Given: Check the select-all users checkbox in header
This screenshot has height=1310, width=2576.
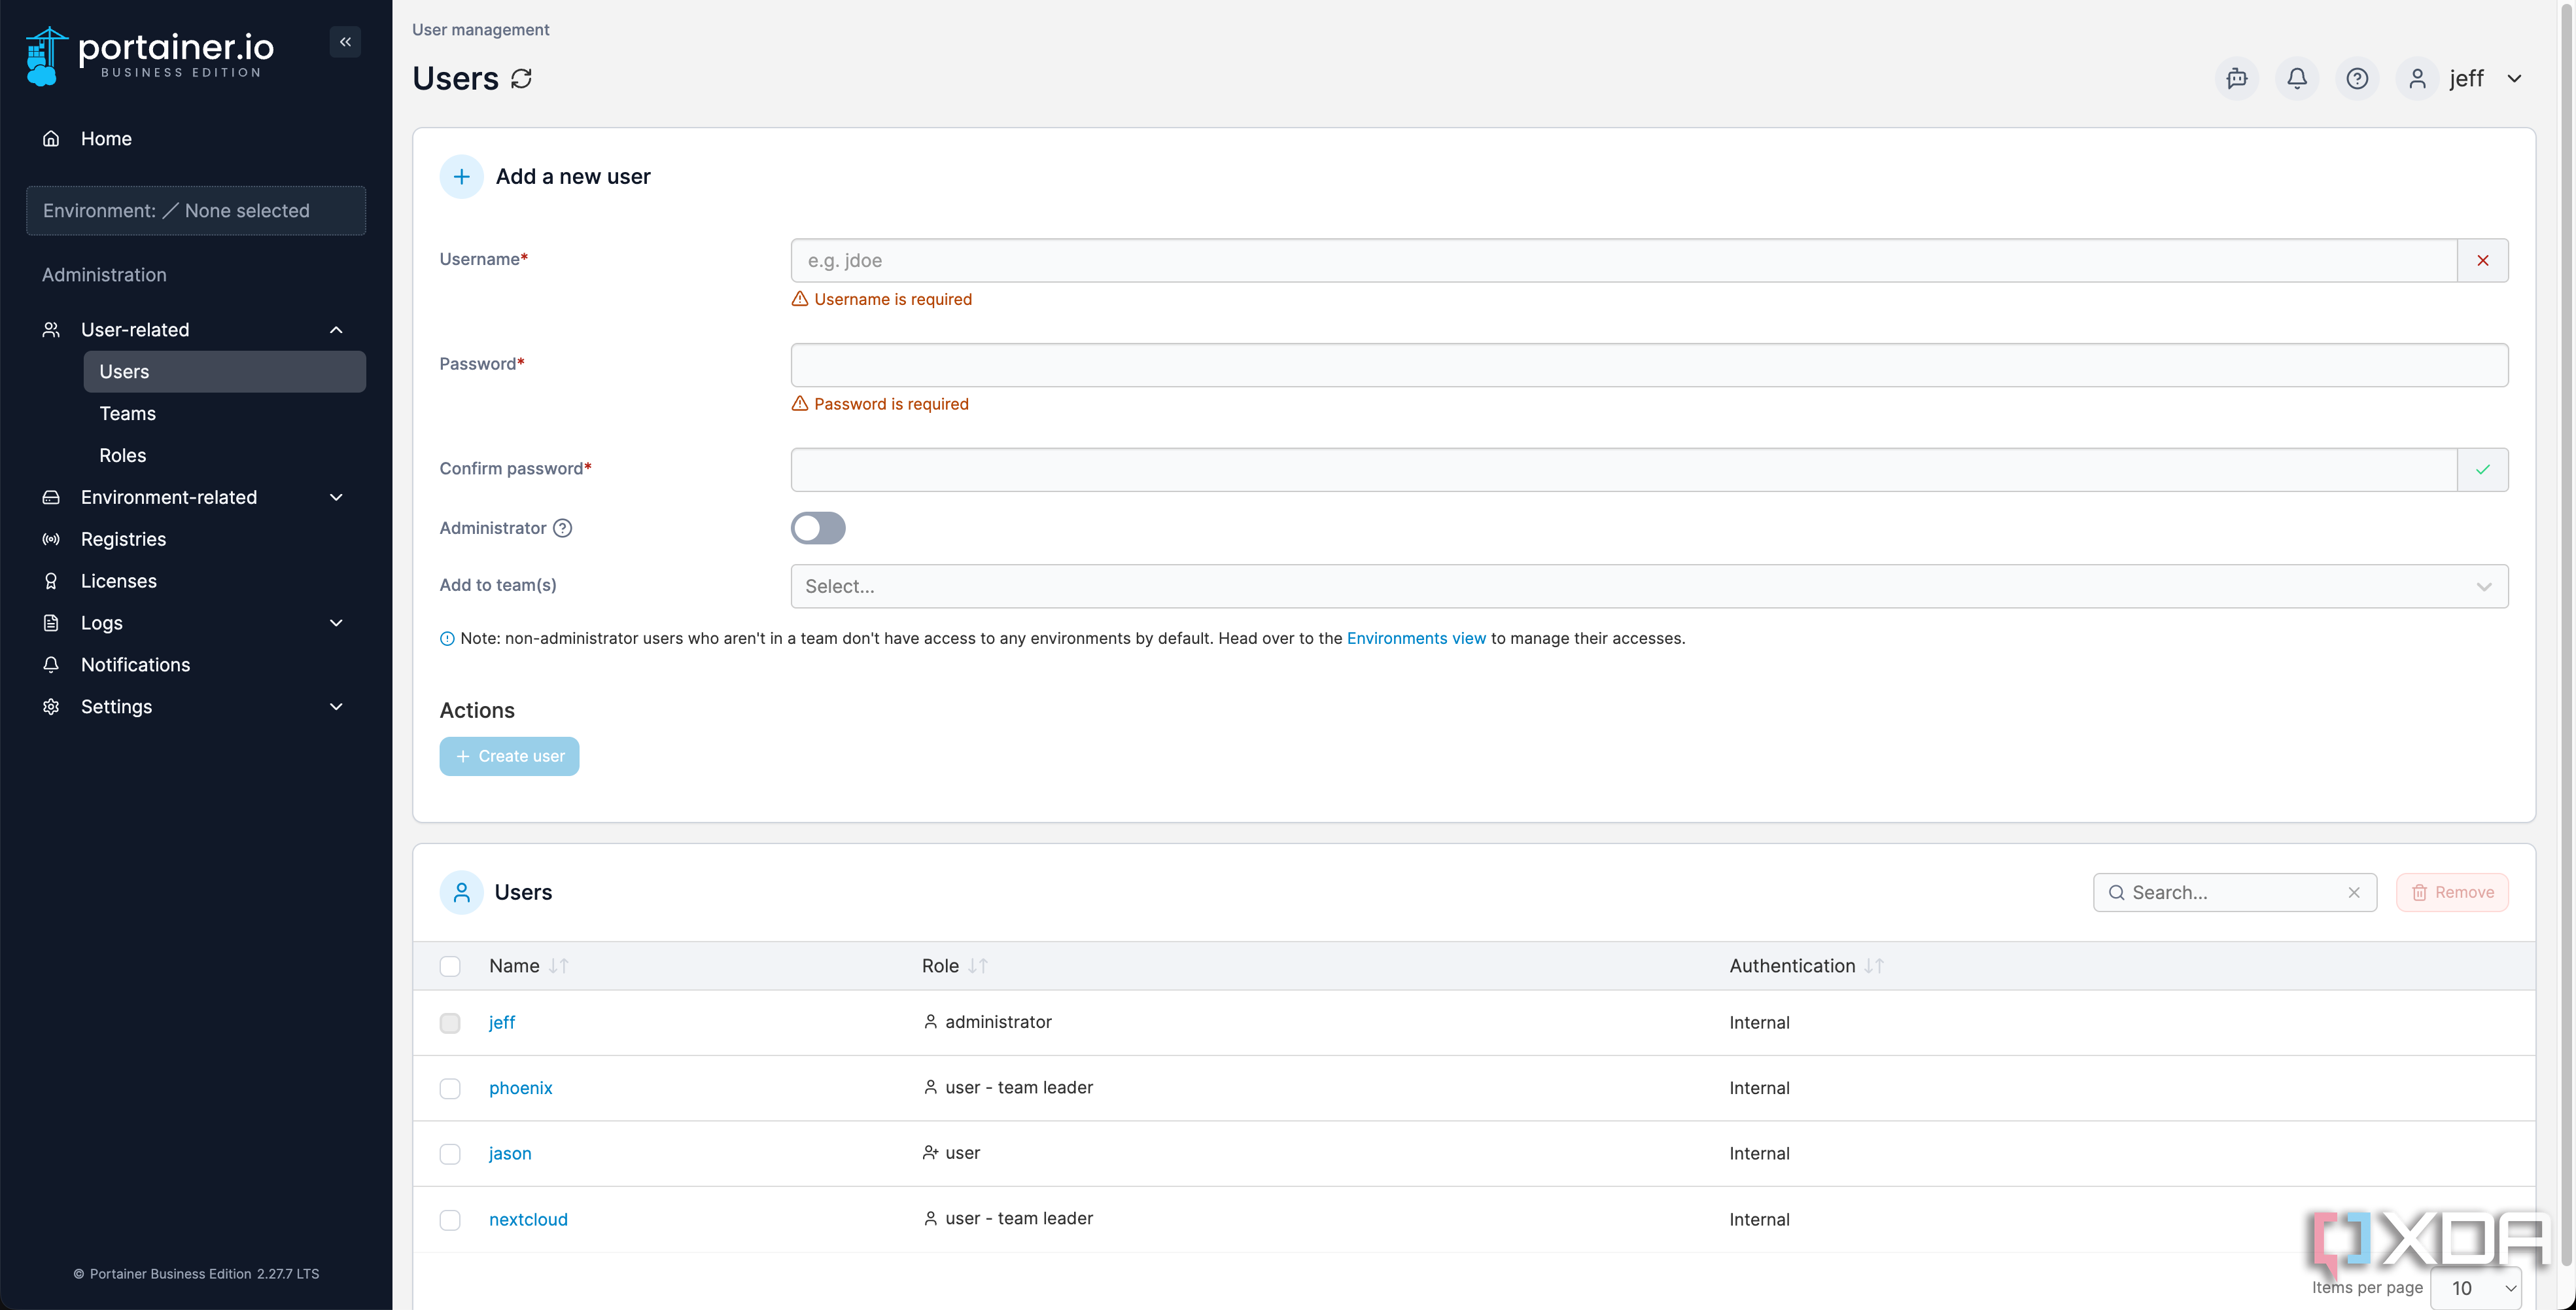Looking at the screenshot, I should tap(450, 966).
